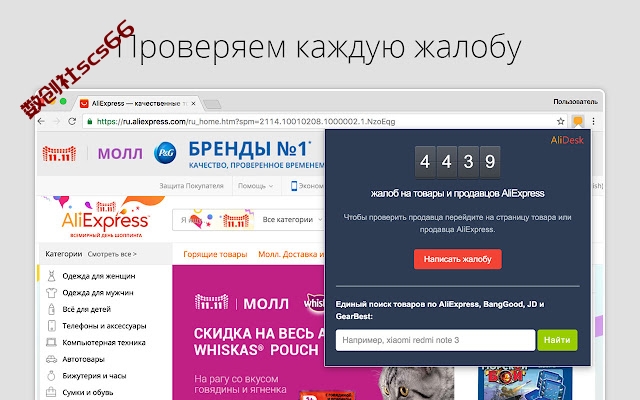The height and width of the screenshot is (400, 640).
Task: Click the laptop icon for Компьютерная техника
Action: point(51,342)
